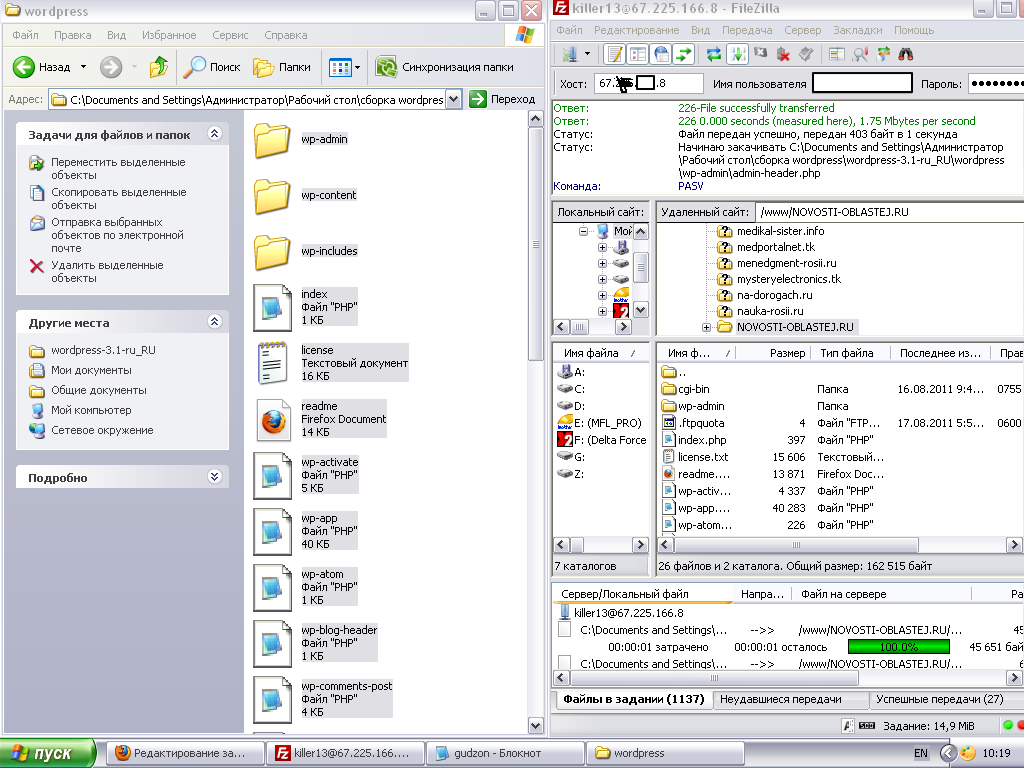
Task: Select the E: (MFL_PRO) drive icon
Action: [565, 423]
